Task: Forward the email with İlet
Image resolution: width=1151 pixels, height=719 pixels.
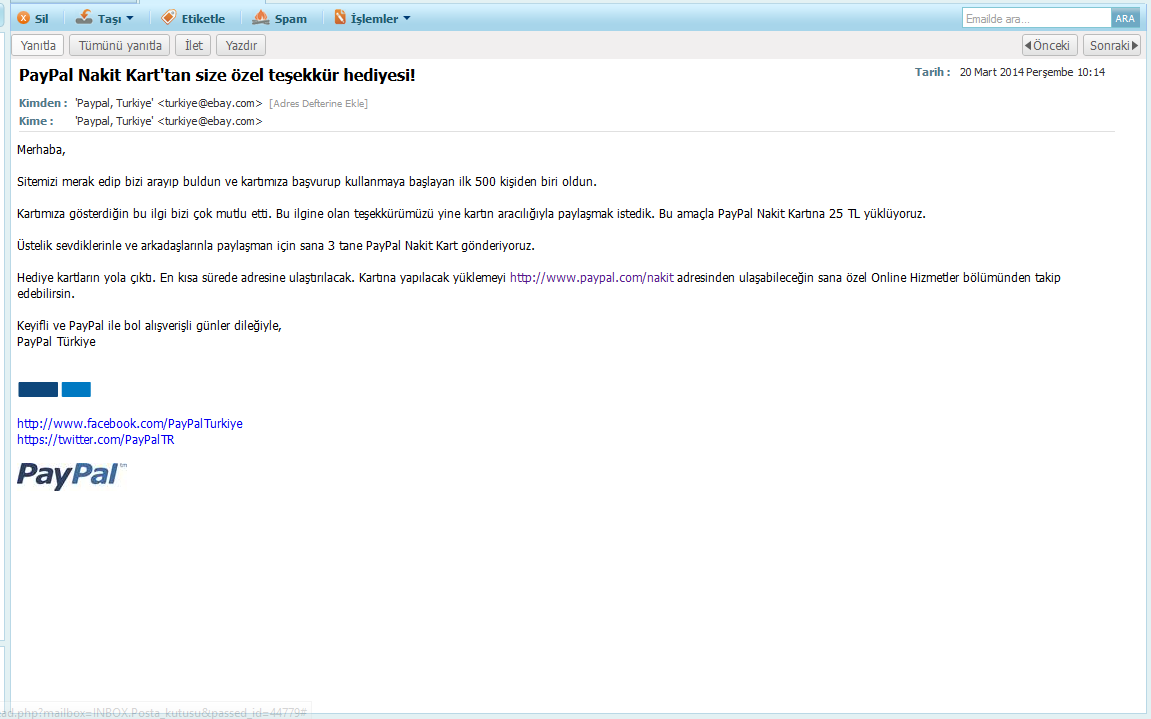Action: (x=194, y=46)
